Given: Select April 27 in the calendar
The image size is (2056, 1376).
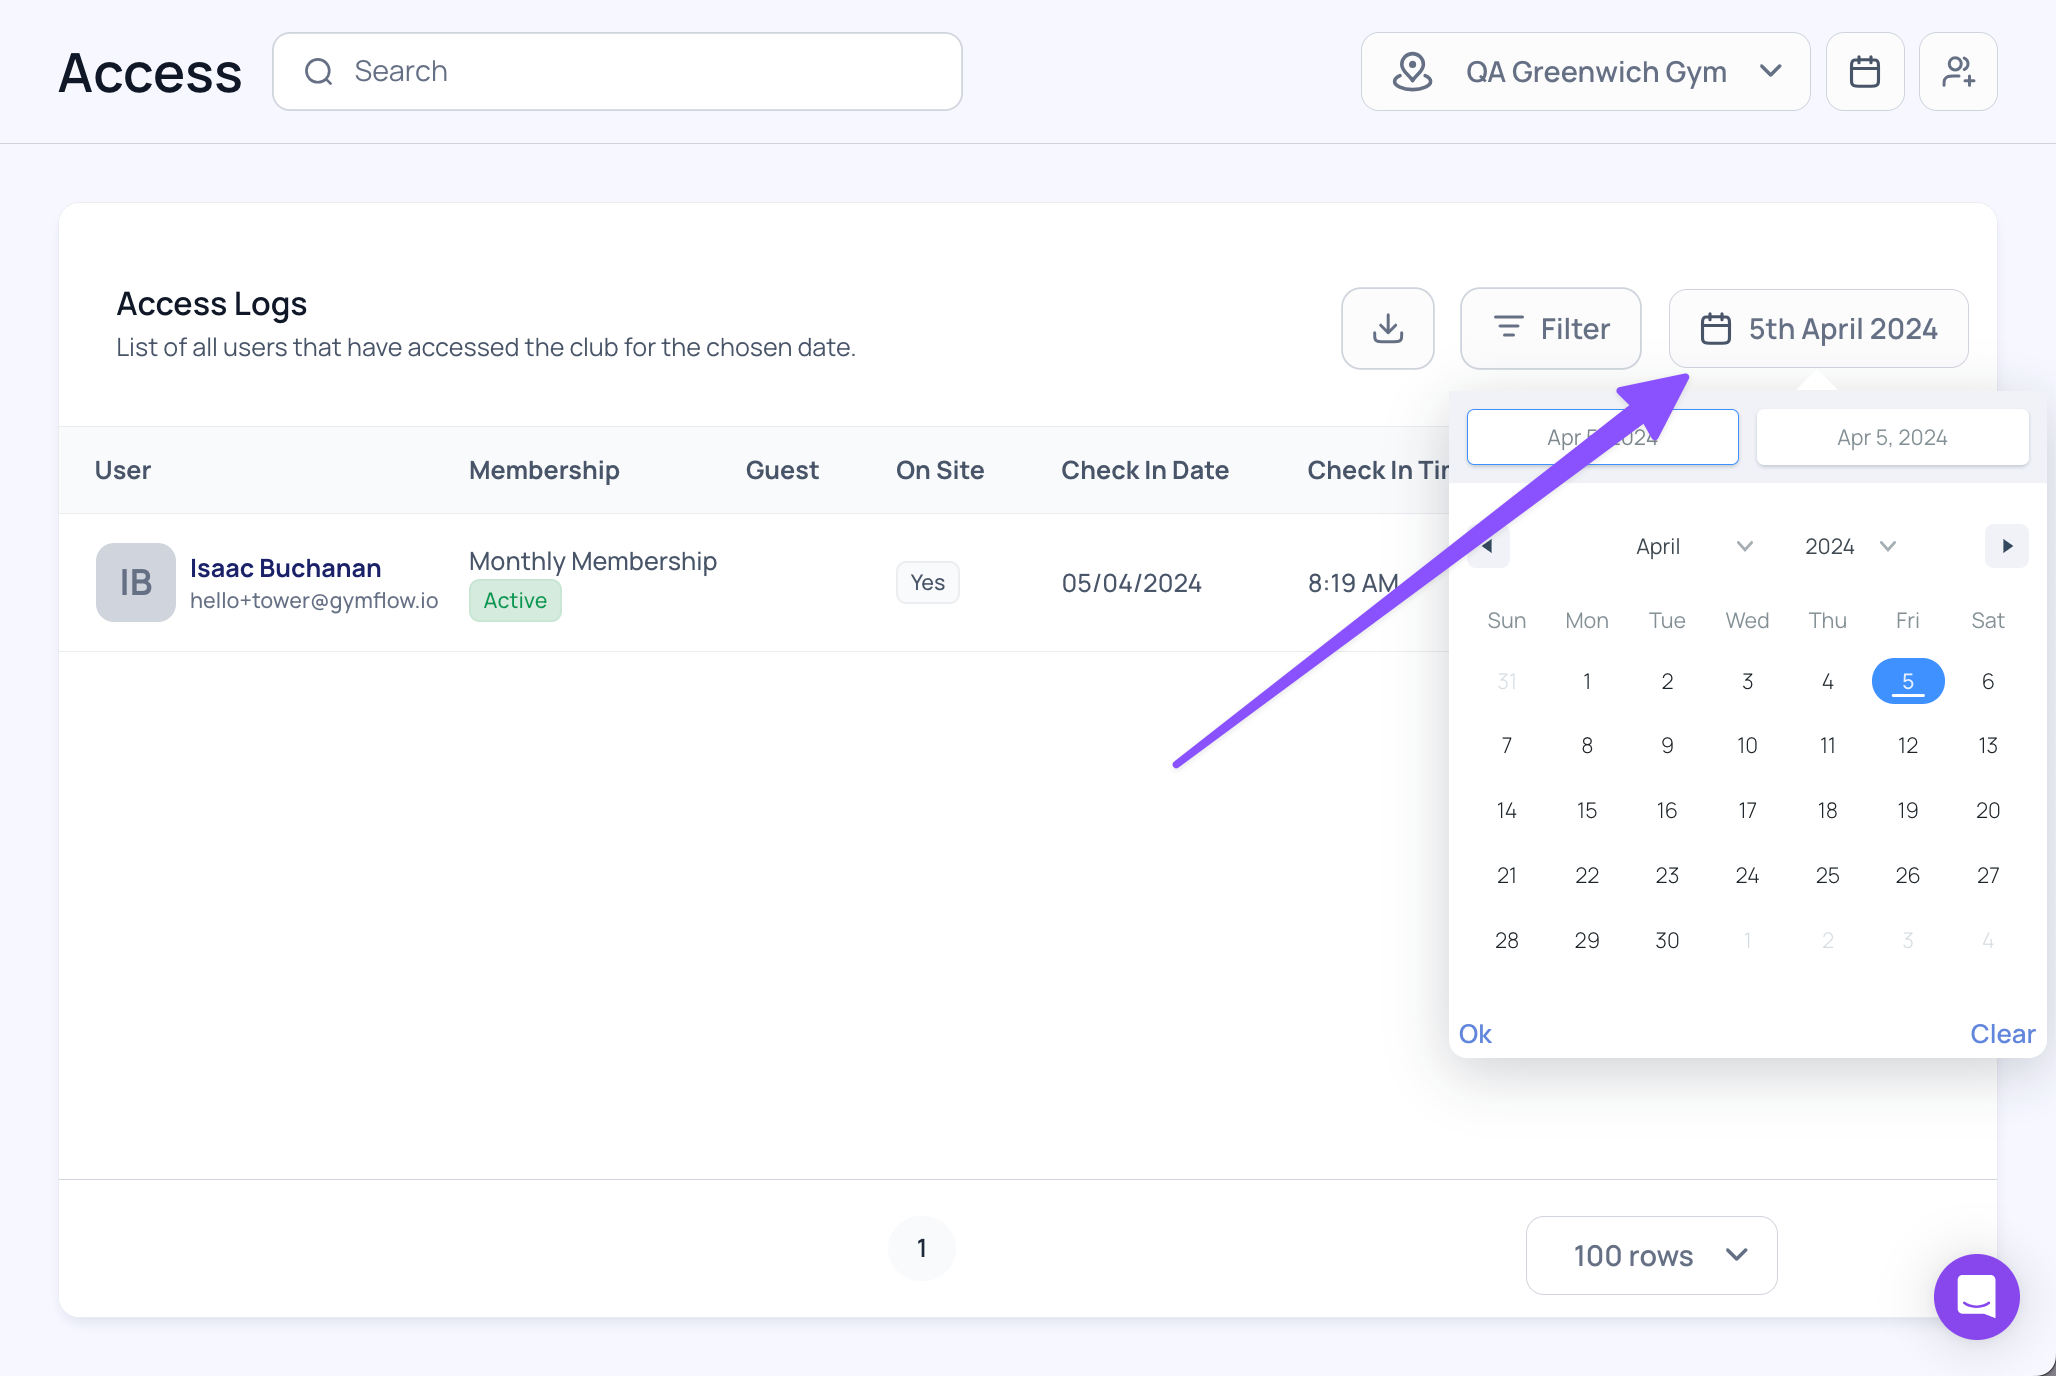Looking at the screenshot, I should (1988, 875).
